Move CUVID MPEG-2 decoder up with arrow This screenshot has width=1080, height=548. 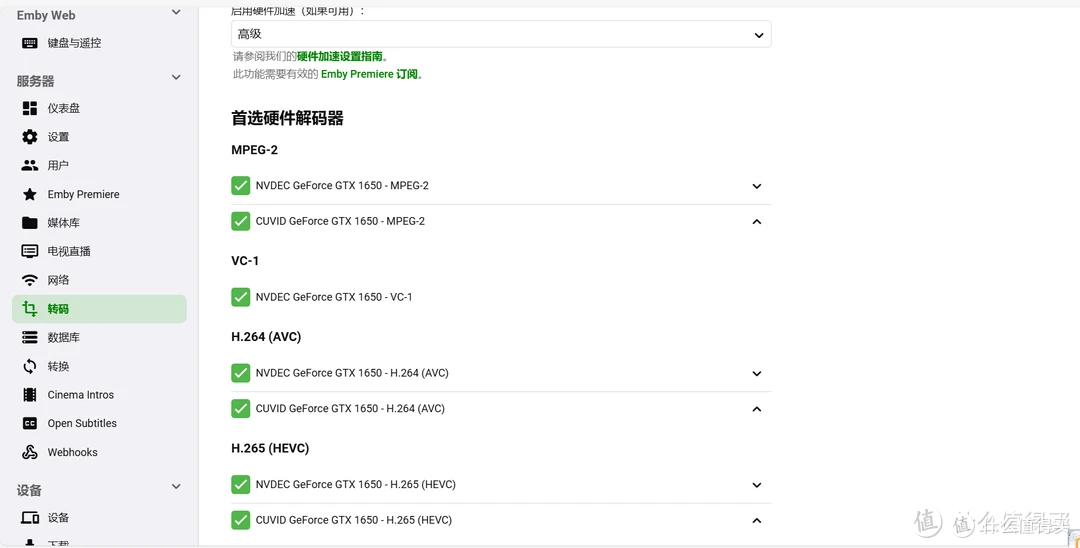[756, 222]
